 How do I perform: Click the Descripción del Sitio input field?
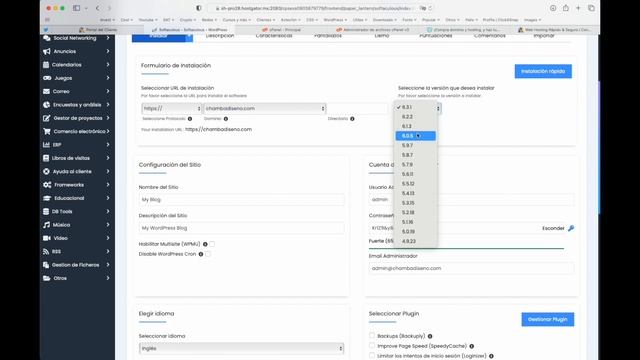(241, 228)
